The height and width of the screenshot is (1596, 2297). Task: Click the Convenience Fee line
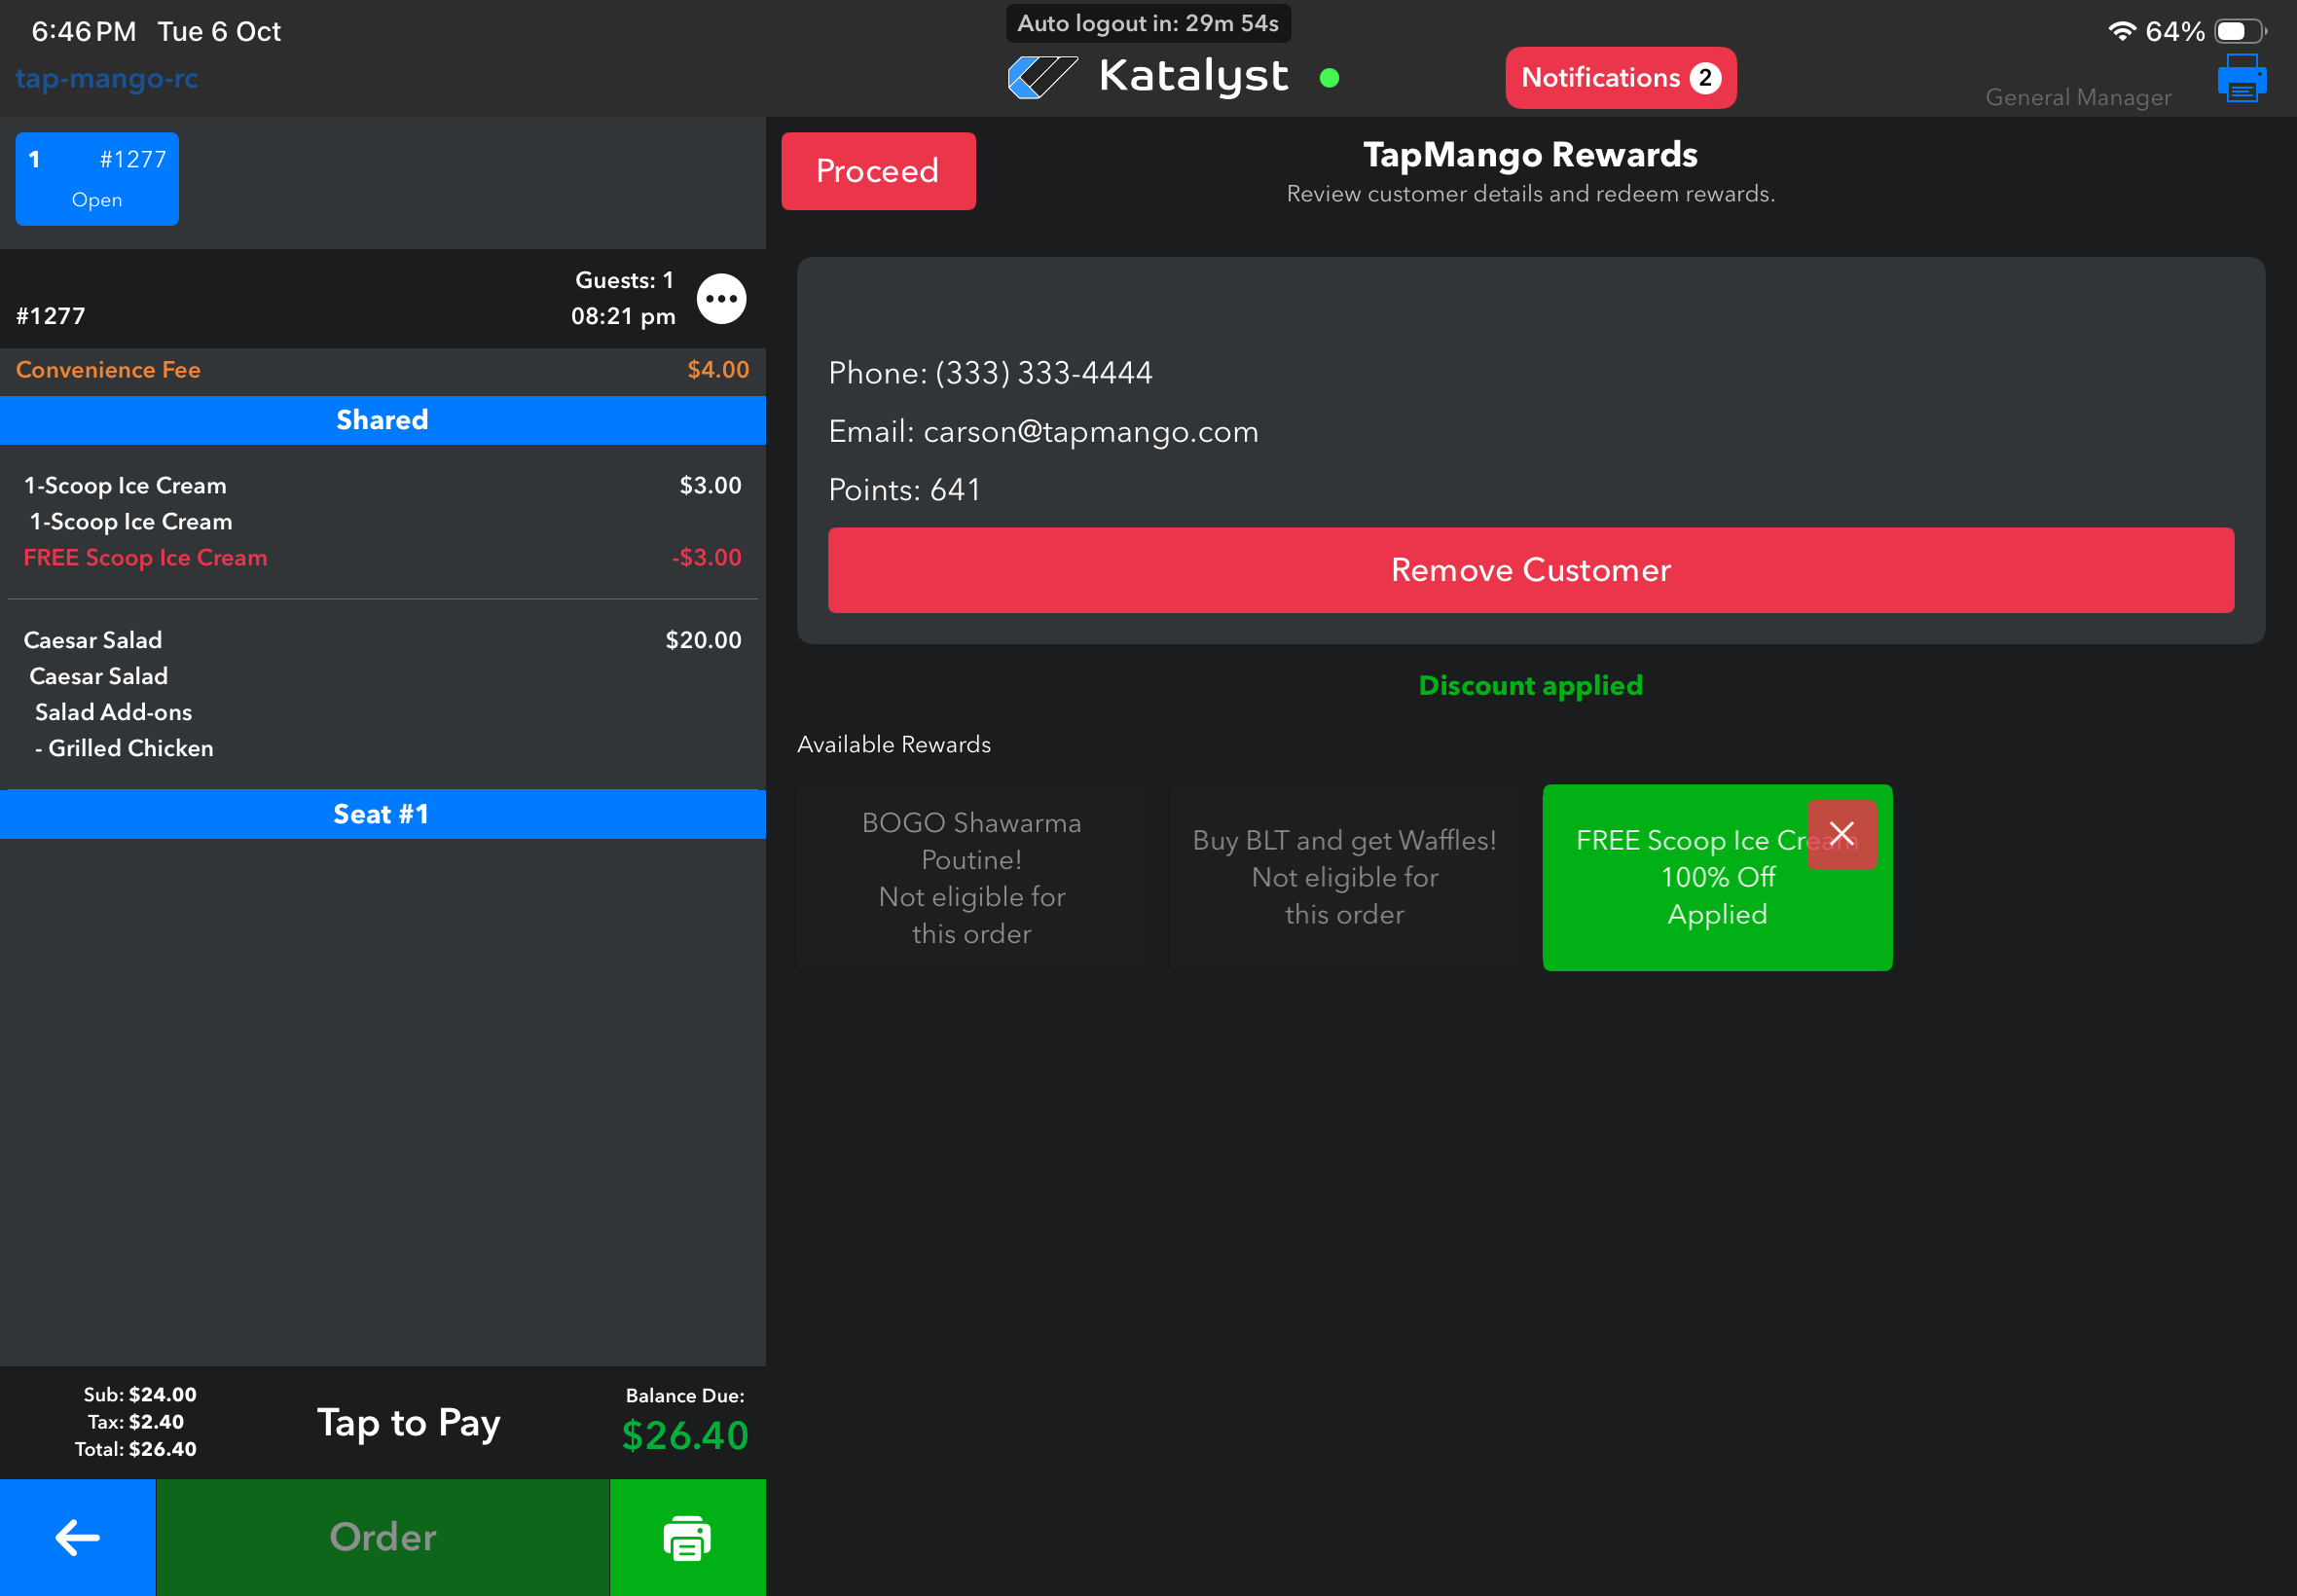coord(383,370)
